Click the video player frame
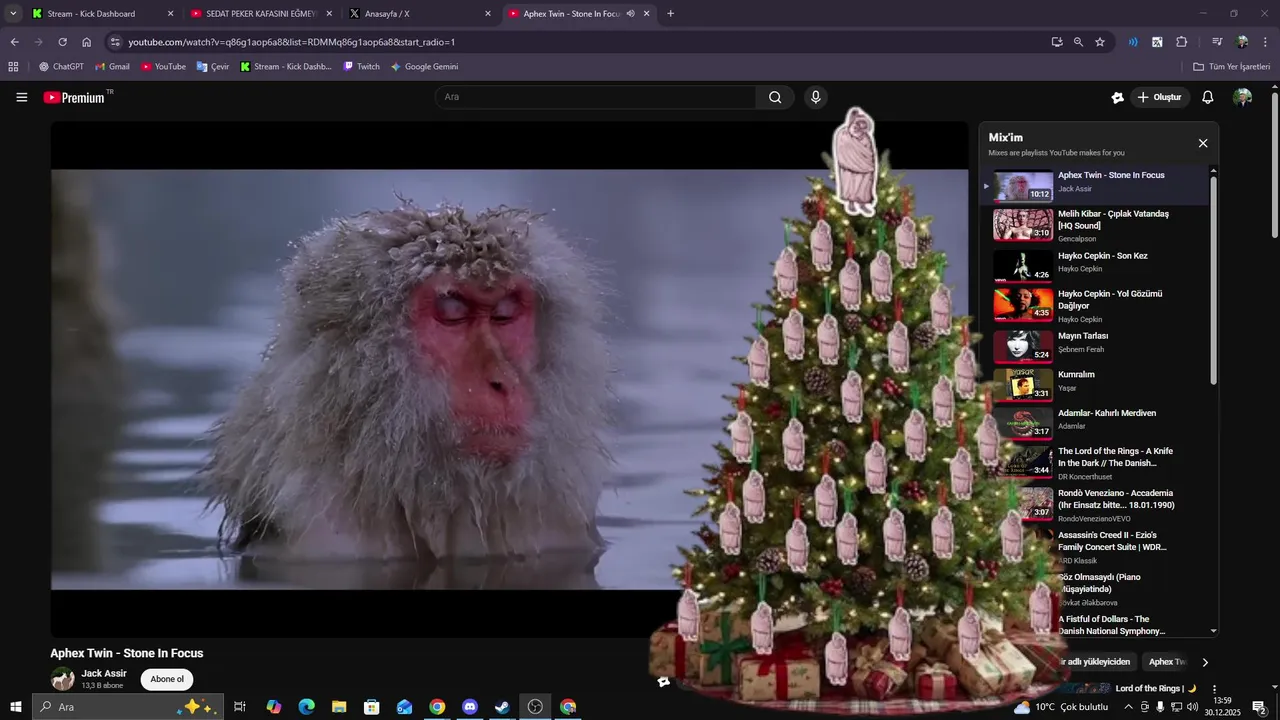 pos(509,379)
